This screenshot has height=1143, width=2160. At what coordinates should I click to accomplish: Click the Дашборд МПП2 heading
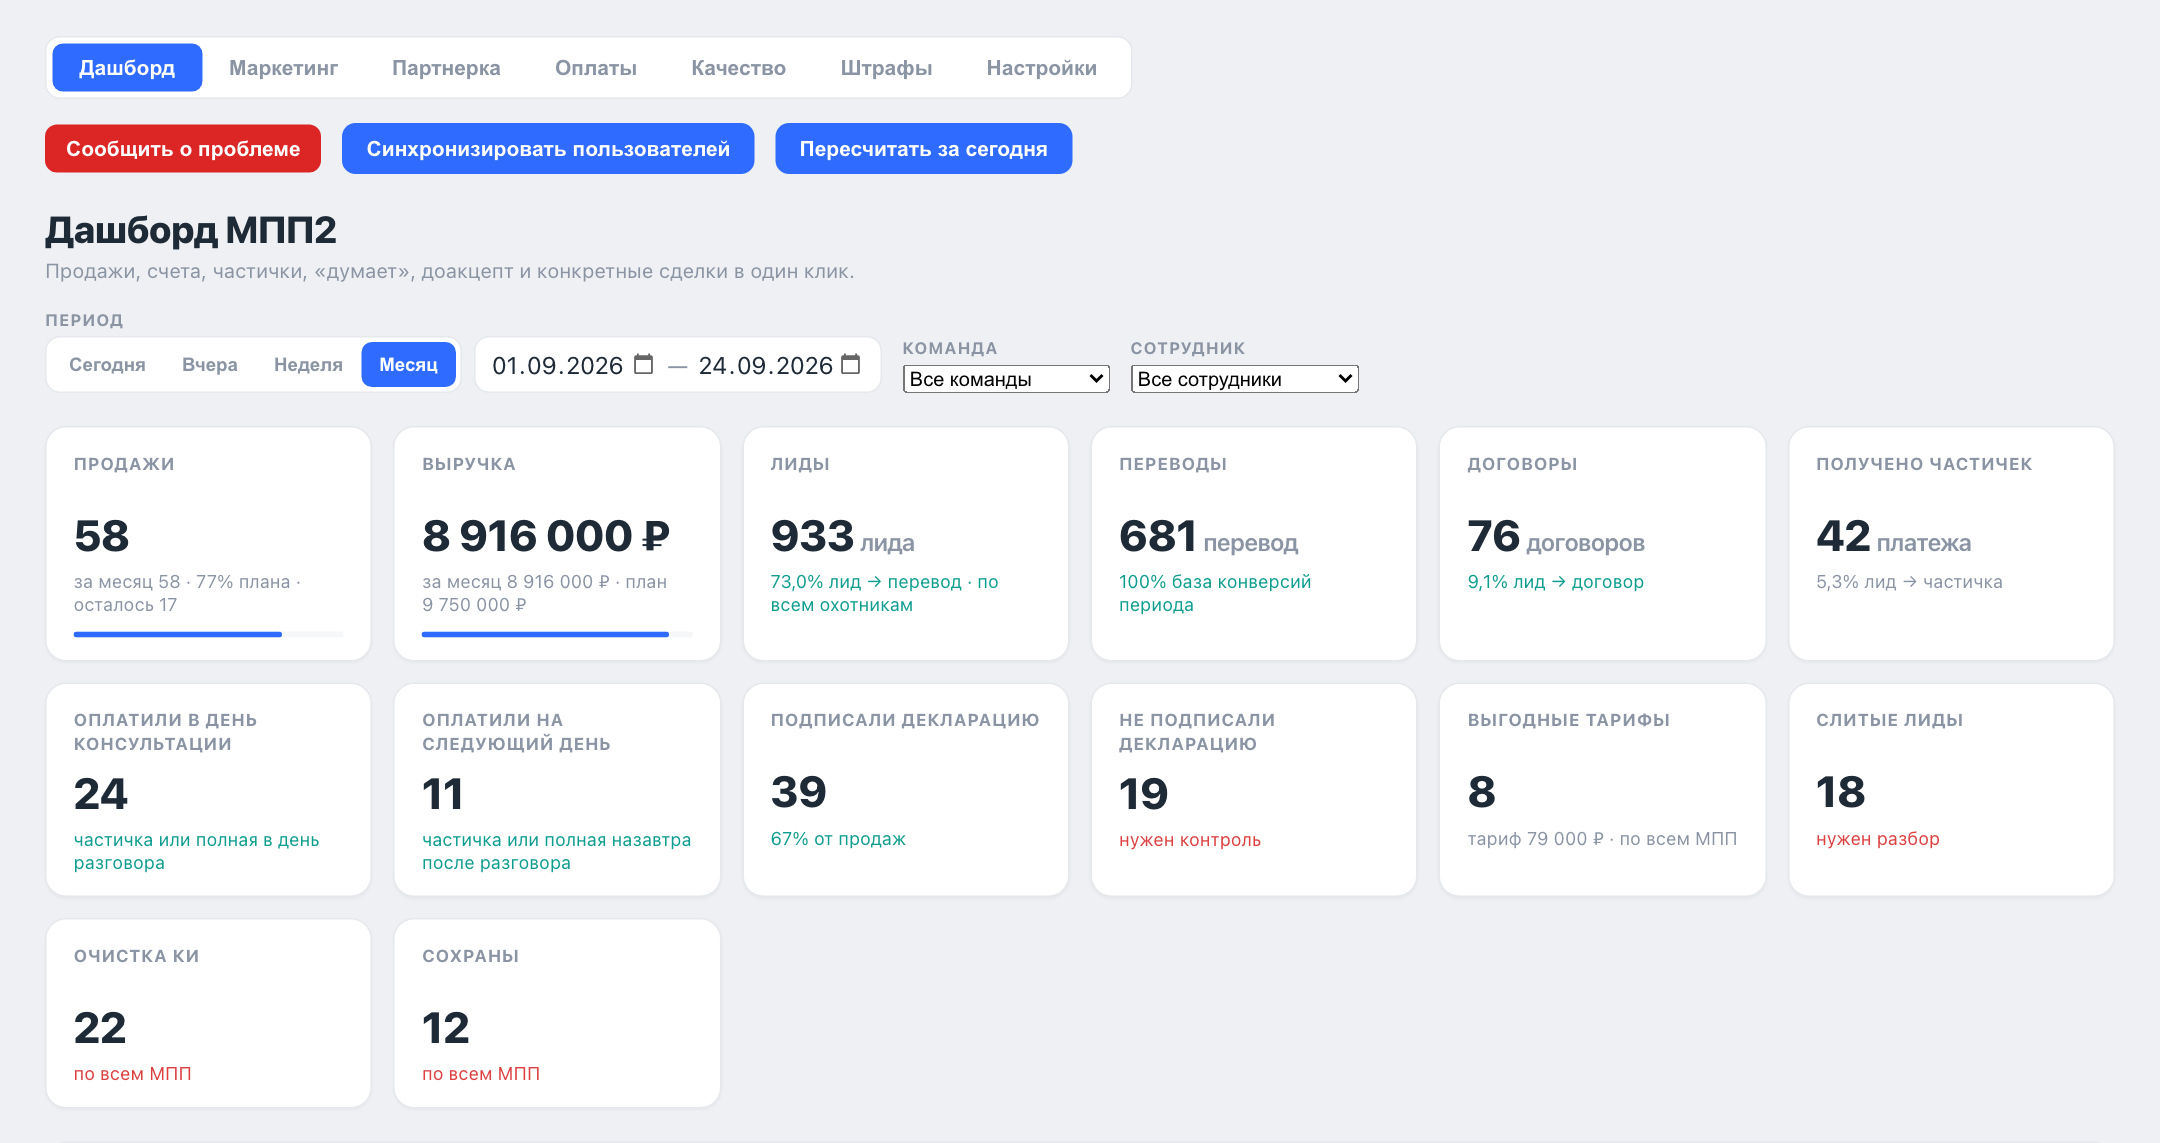pyautogui.click(x=191, y=231)
